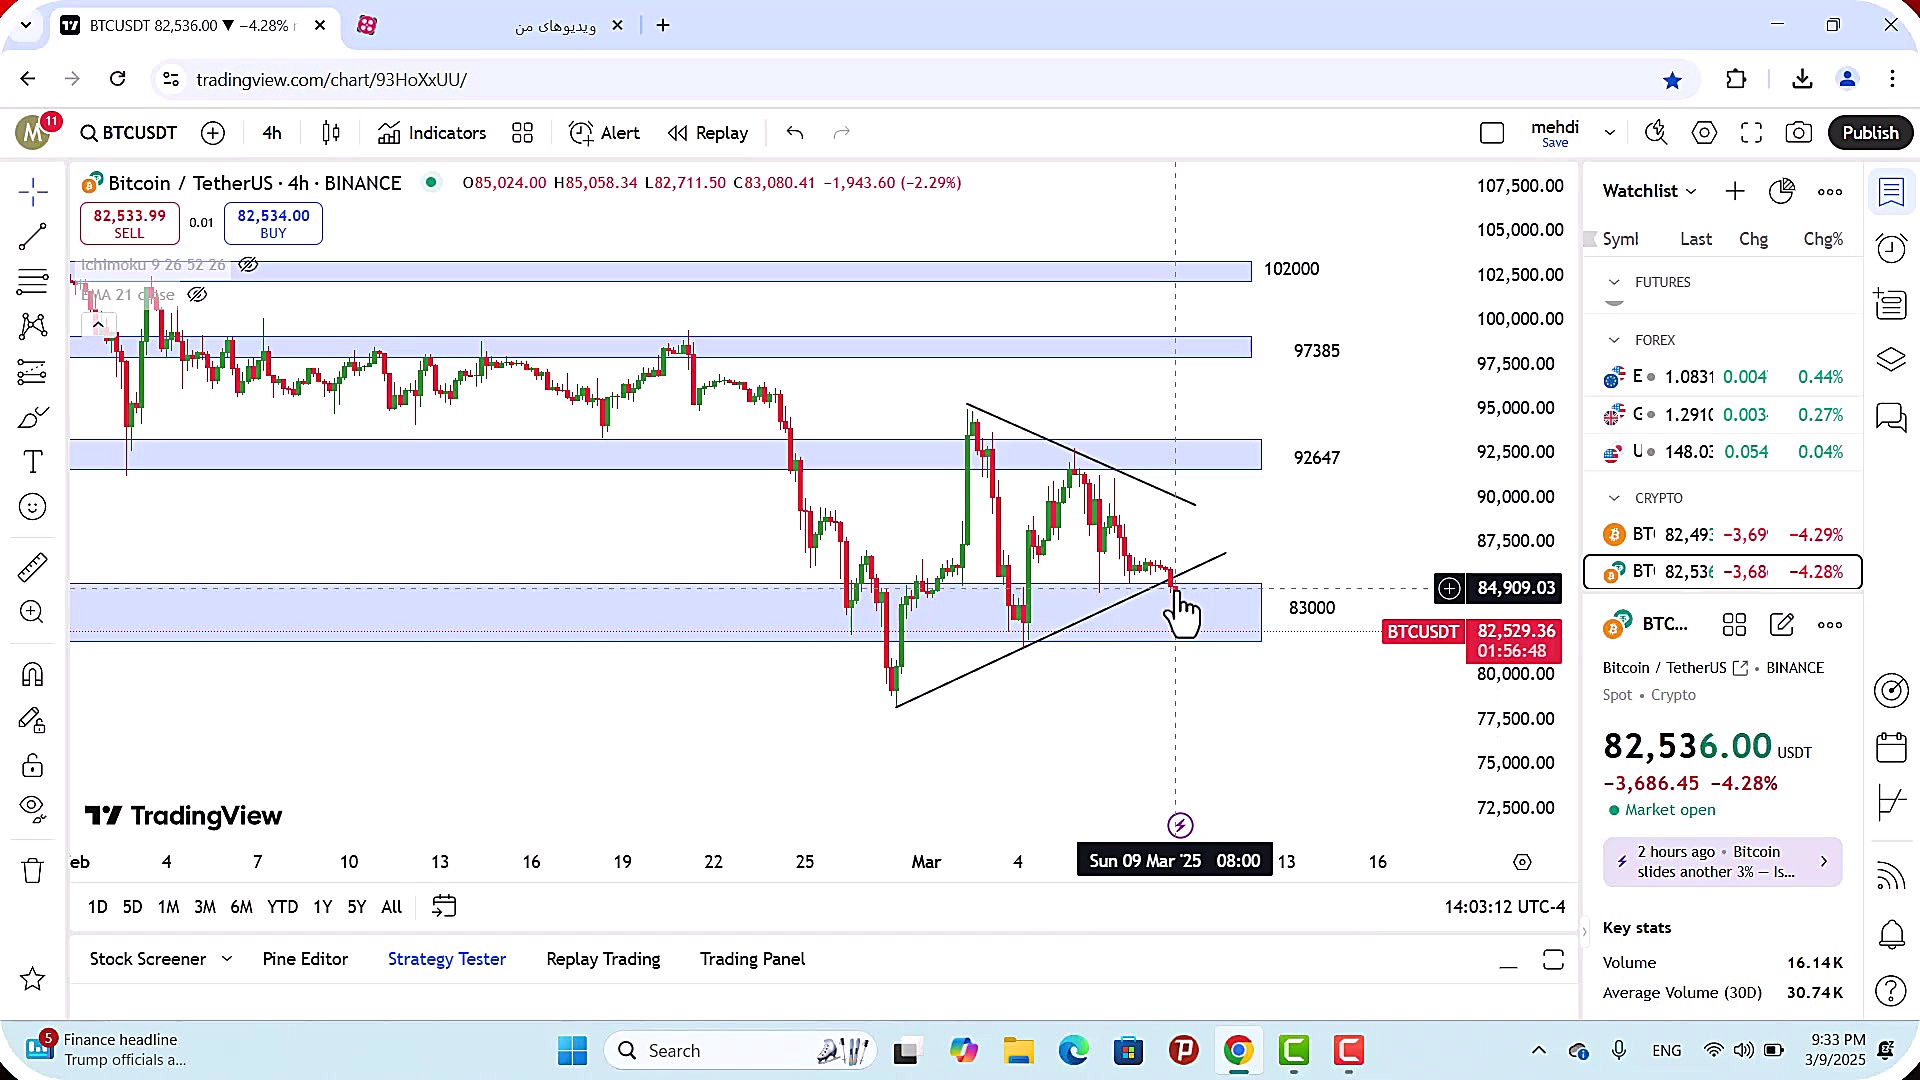Viewport: 1920px width, 1080px height.
Task: Select the Text annotation tool
Action: (x=33, y=462)
